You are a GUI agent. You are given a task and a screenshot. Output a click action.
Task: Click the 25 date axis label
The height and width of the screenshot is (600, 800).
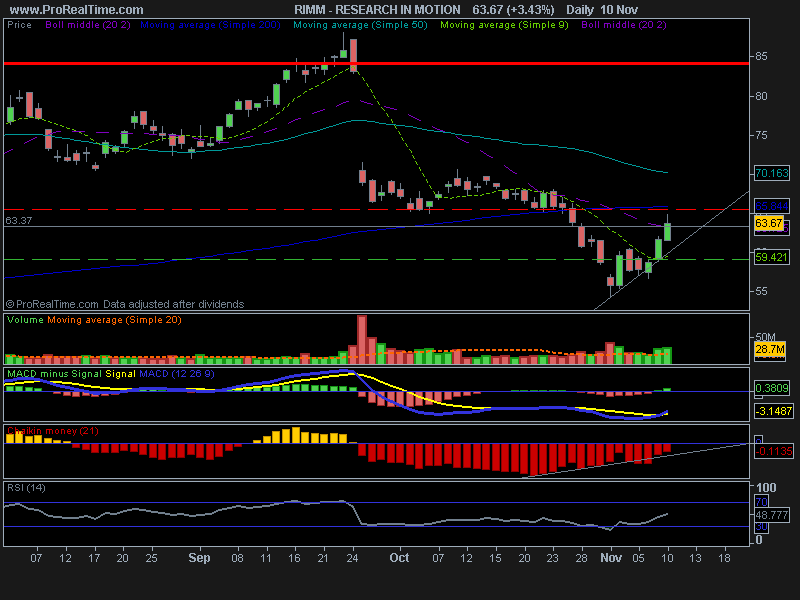tap(151, 558)
